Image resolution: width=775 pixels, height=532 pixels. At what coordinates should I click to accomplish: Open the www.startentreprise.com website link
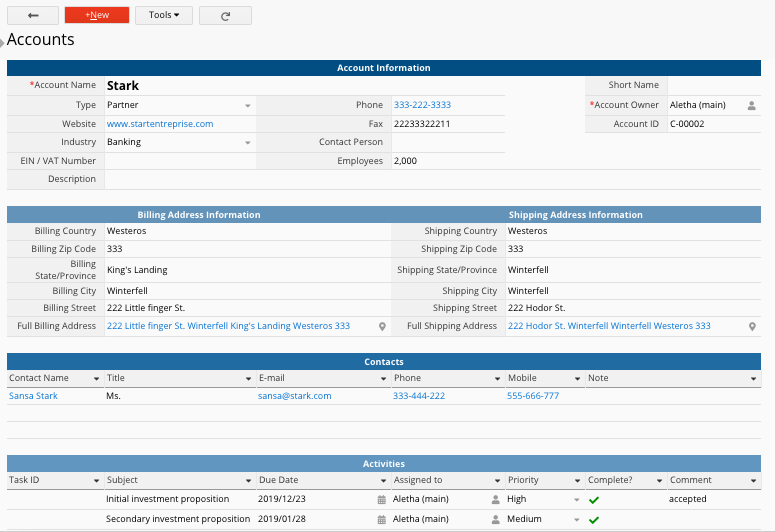(160, 124)
